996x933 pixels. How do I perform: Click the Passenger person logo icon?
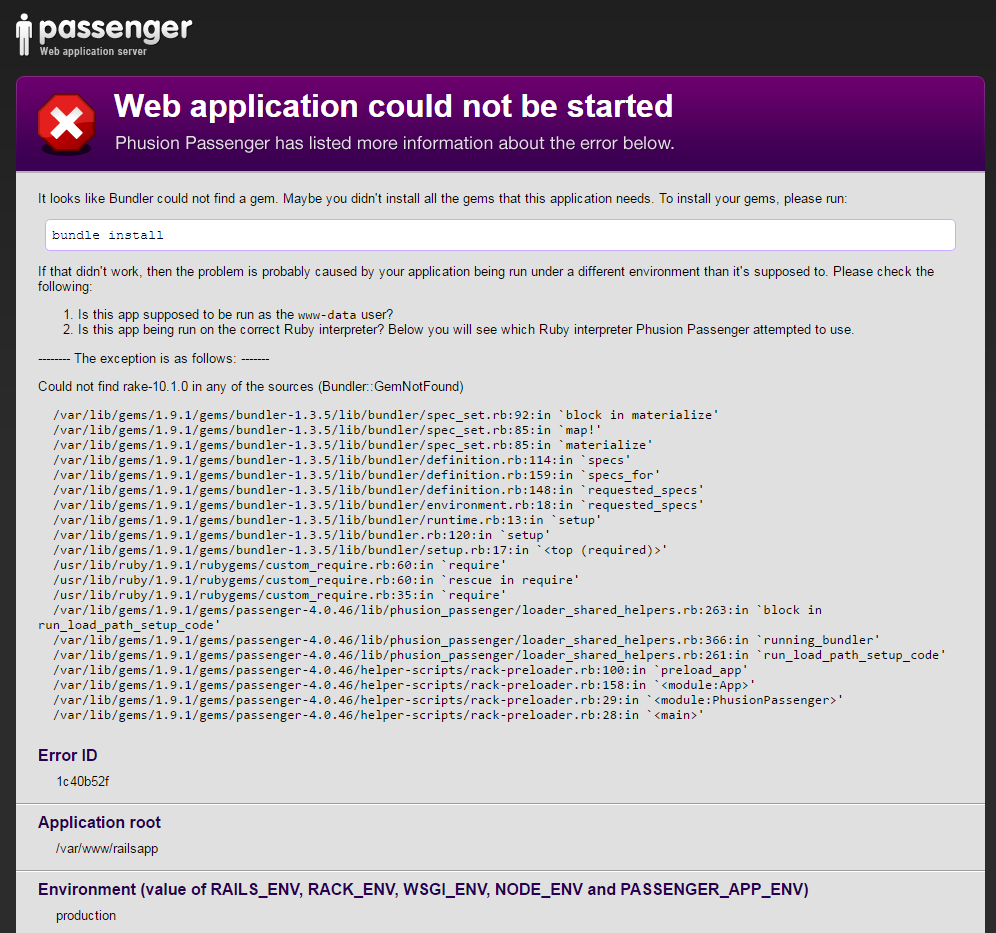(24, 35)
